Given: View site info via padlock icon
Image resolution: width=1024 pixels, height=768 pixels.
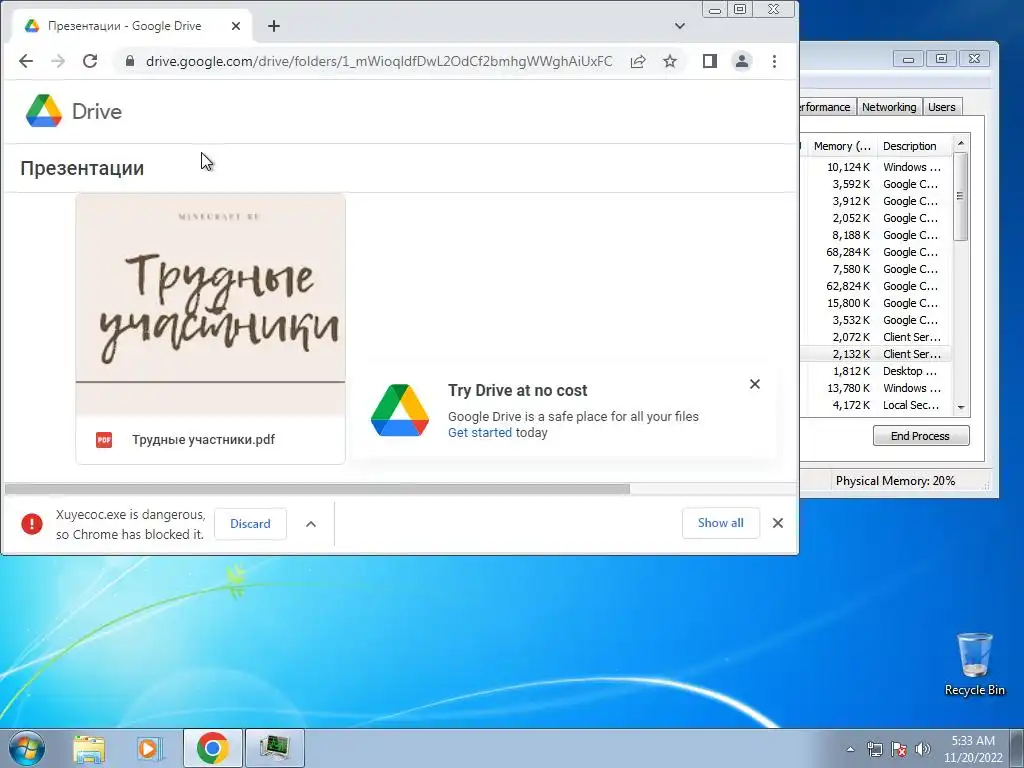Looking at the screenshot, I should 130,61.
